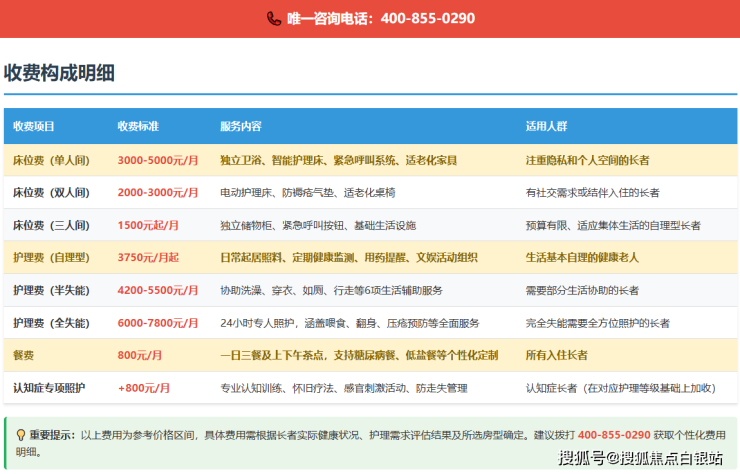
Task: Tap the 400-855-0290 number in top banner
Action: pyautogui.click(x=429, y=18)
